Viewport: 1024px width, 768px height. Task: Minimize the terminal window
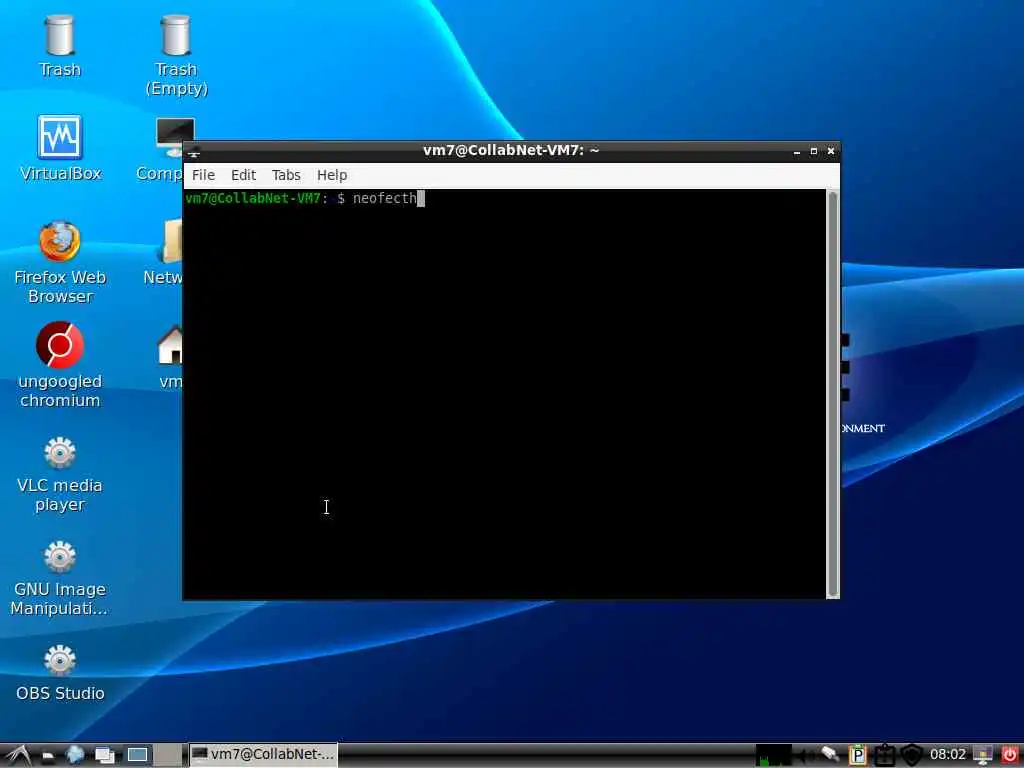[797, 152]
